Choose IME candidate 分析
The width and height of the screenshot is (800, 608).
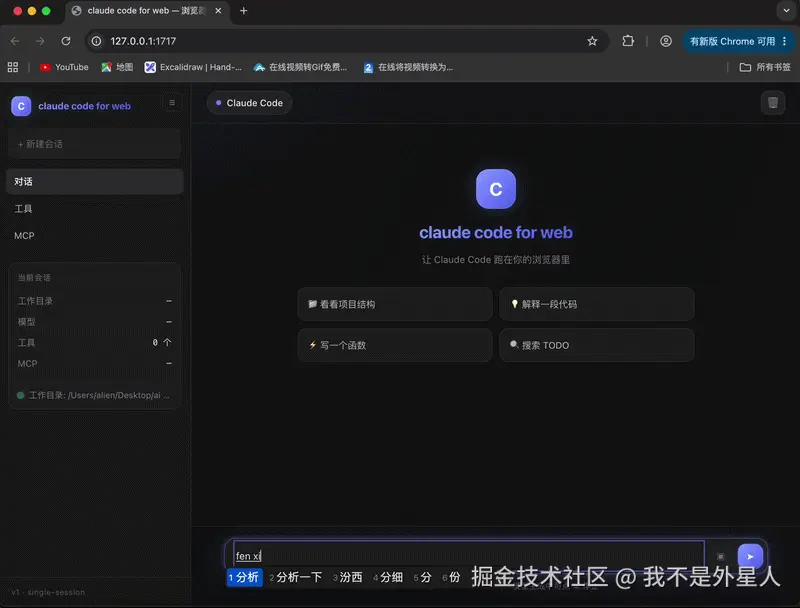tap(244, 577)
